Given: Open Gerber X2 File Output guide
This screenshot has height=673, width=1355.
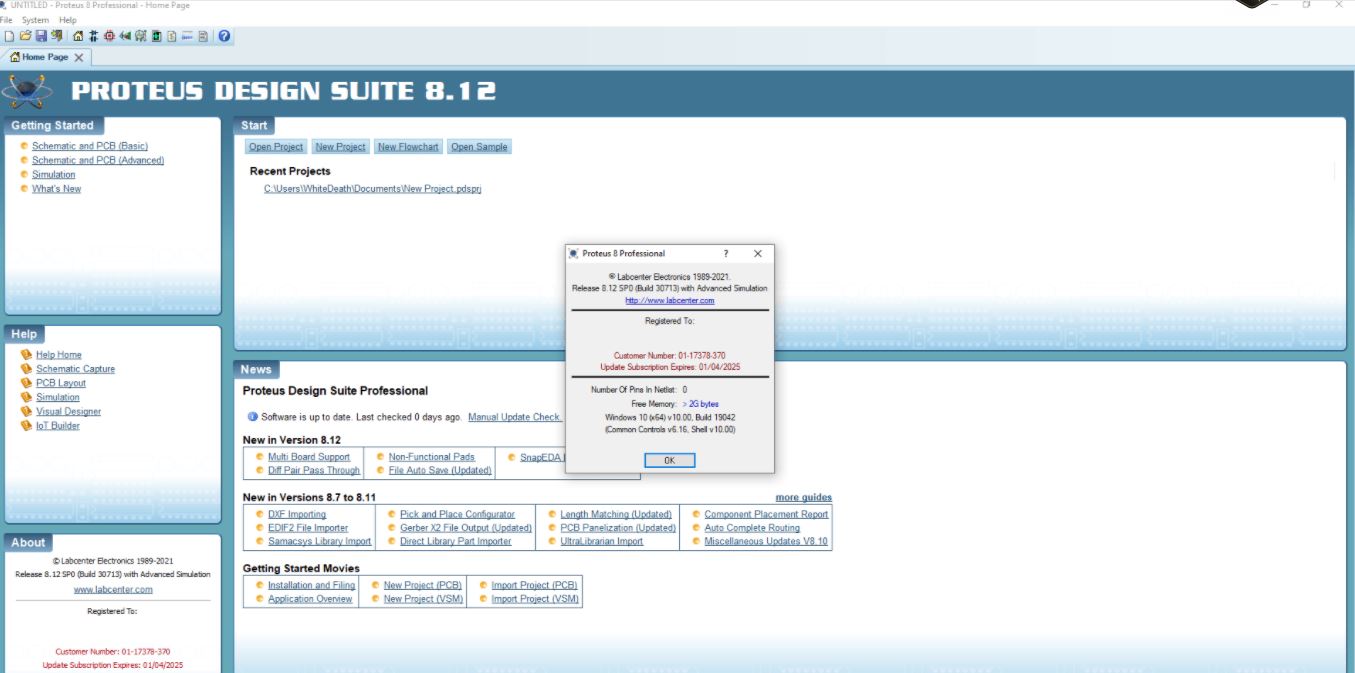Looking at the screenshot, I should coord(466,528).
